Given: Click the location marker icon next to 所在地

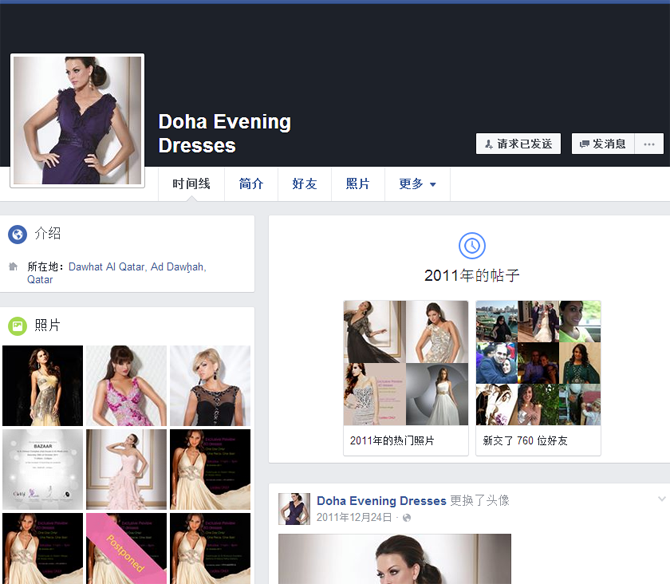Looking at the screenshot, I should 14,267.
